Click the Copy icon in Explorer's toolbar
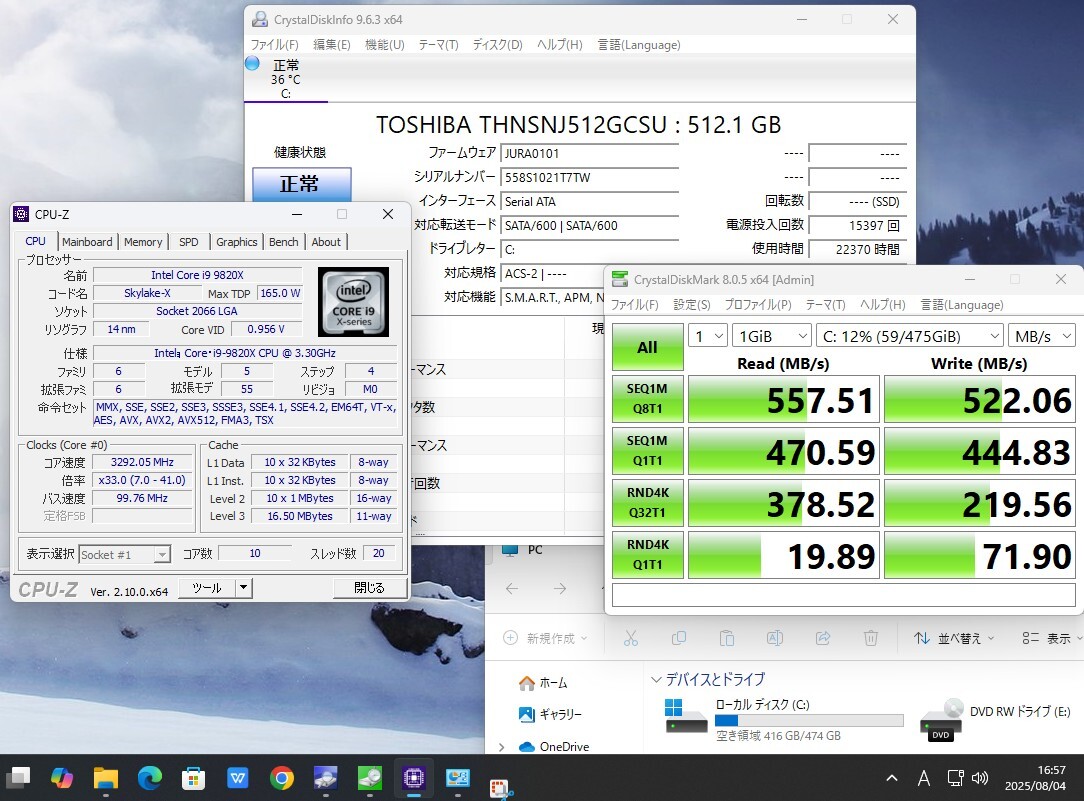The height and width of the screenshot is (801, 1084). (679, 638)
